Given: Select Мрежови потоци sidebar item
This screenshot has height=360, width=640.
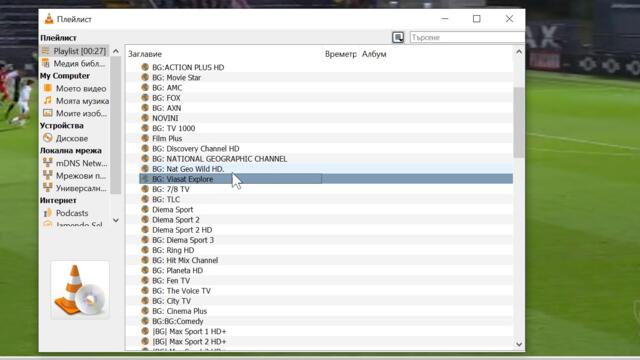Looking at the screenshot, I should tap(75, 176).
